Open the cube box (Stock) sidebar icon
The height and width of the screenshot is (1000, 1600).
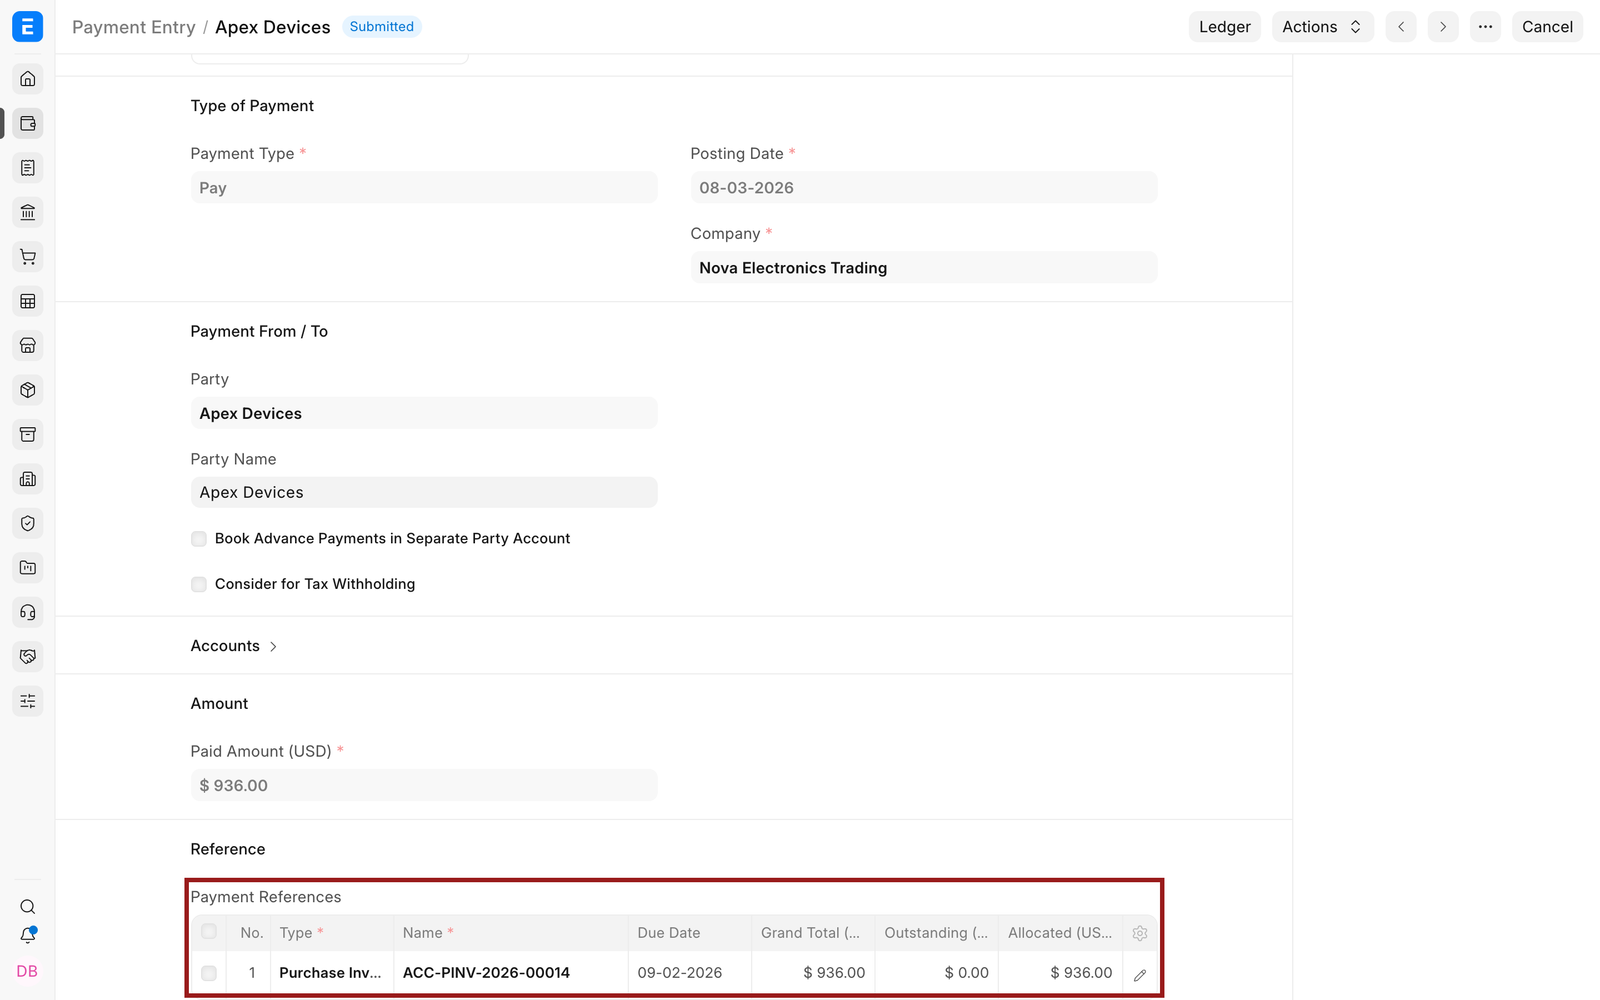coord(28,390)
